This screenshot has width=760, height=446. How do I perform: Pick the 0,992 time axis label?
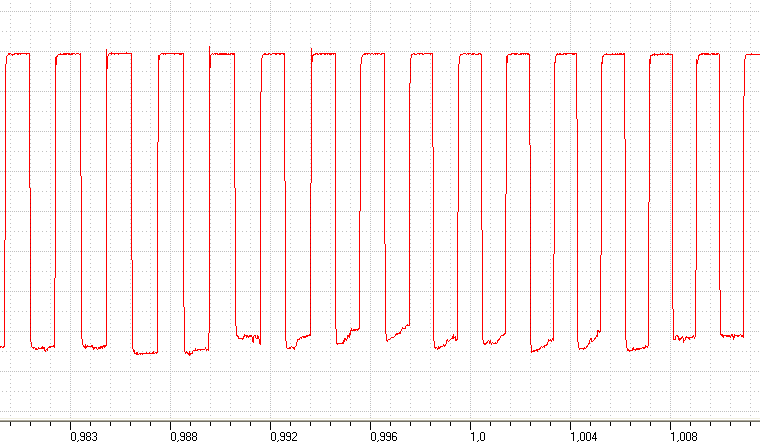(284, 437)
